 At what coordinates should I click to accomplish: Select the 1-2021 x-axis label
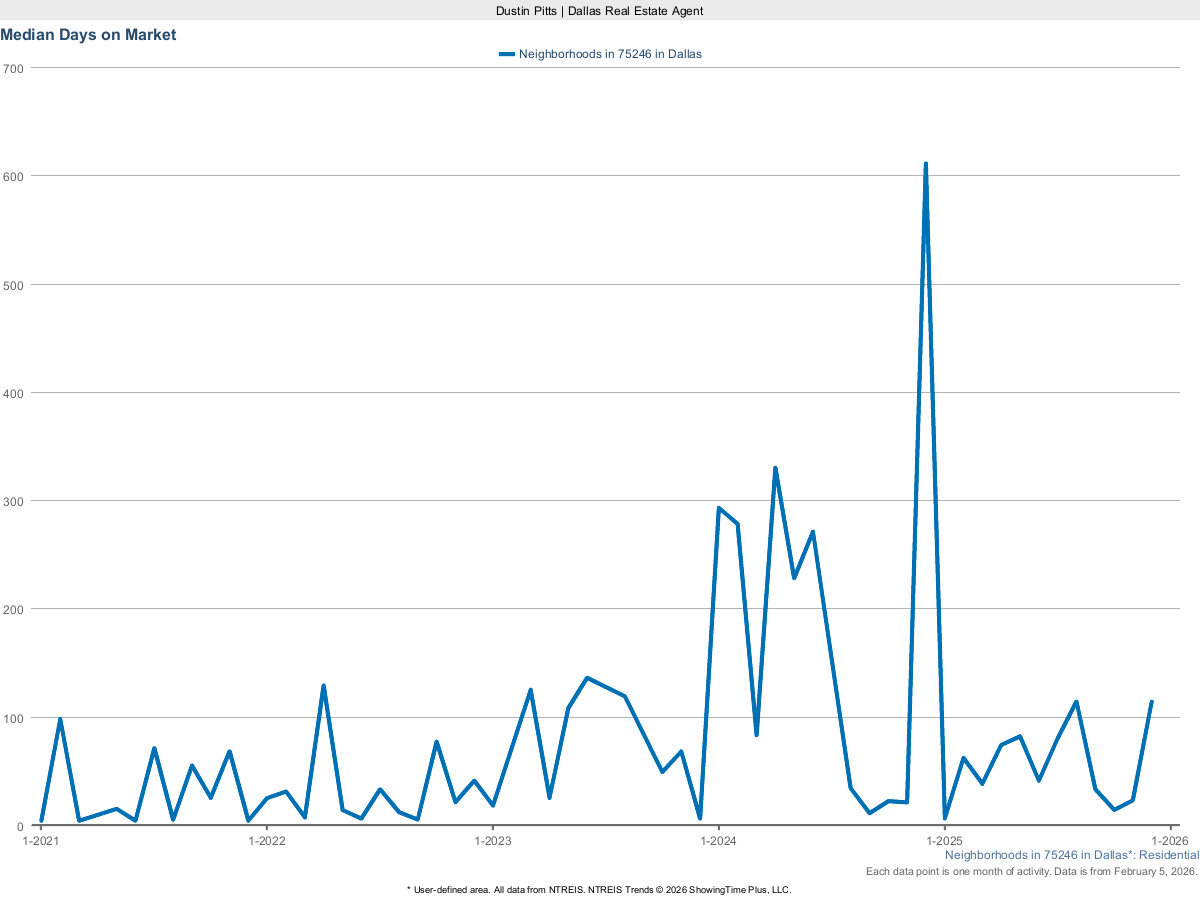[x=41, y=841]
